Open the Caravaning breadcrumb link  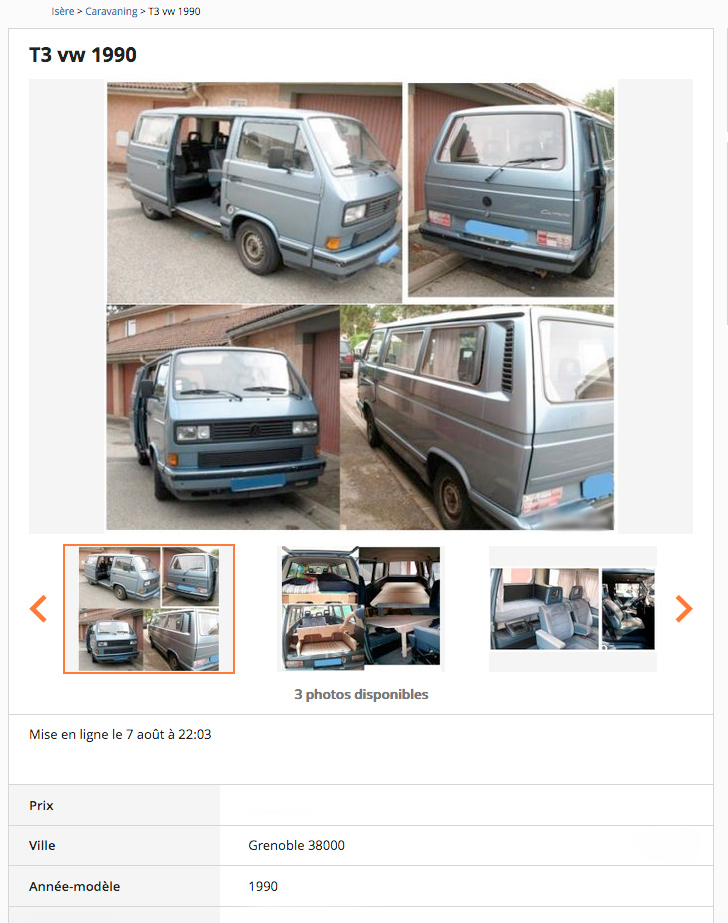[111, 11]
